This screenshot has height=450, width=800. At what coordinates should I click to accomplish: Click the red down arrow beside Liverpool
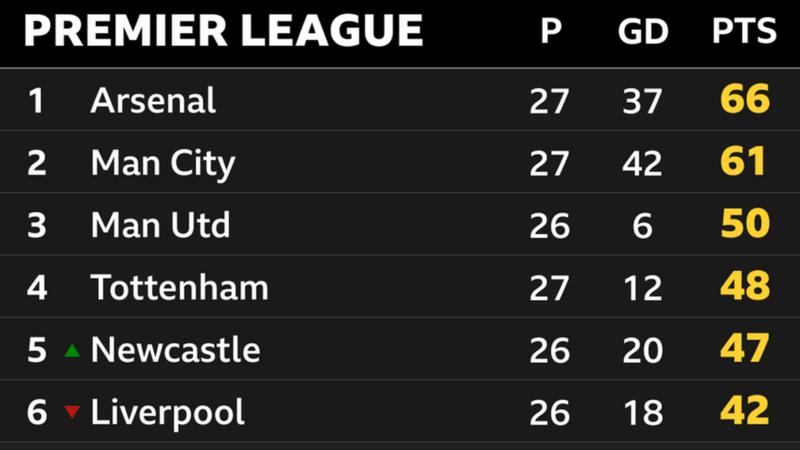[x=72, y=412]
